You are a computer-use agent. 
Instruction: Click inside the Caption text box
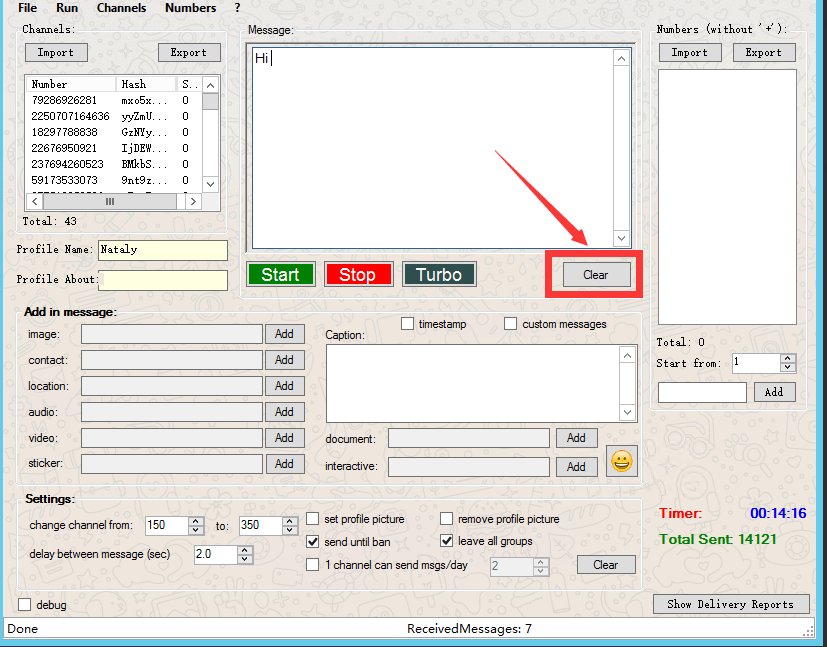(473, 383)
